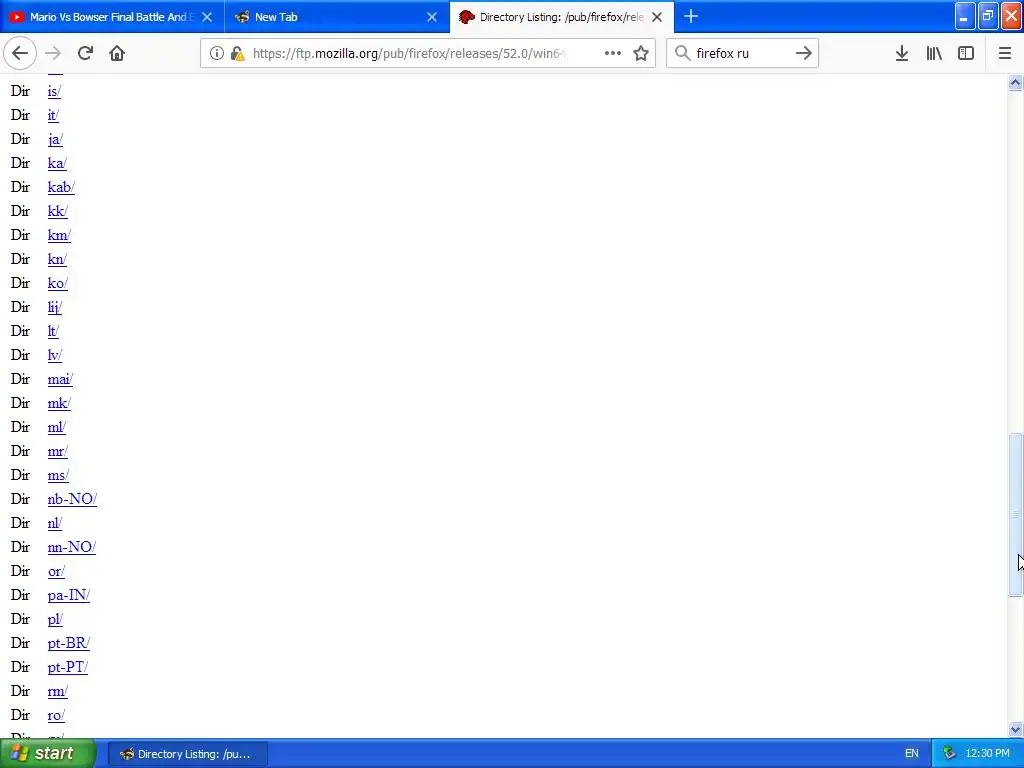Click the Directory Listing taskbar button

(187, 754)
